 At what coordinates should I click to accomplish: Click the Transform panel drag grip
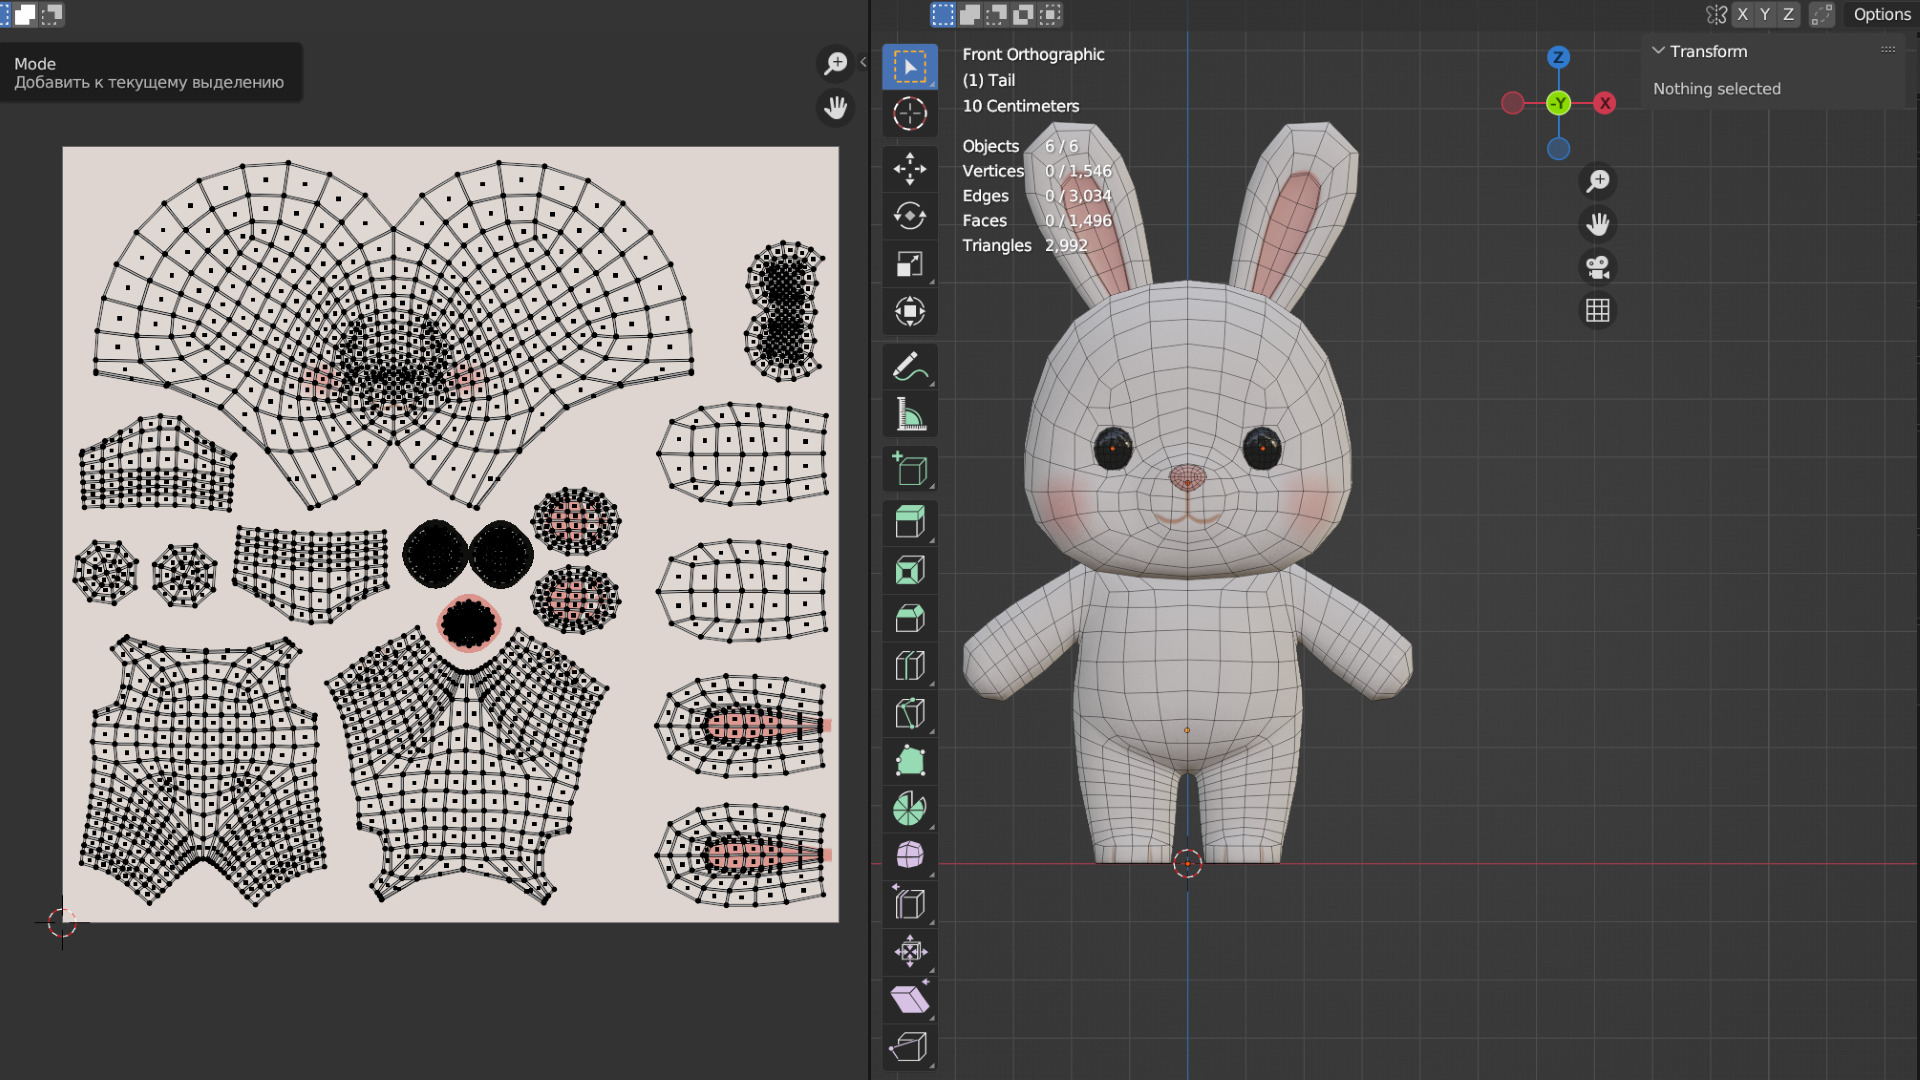[1888, 50]
